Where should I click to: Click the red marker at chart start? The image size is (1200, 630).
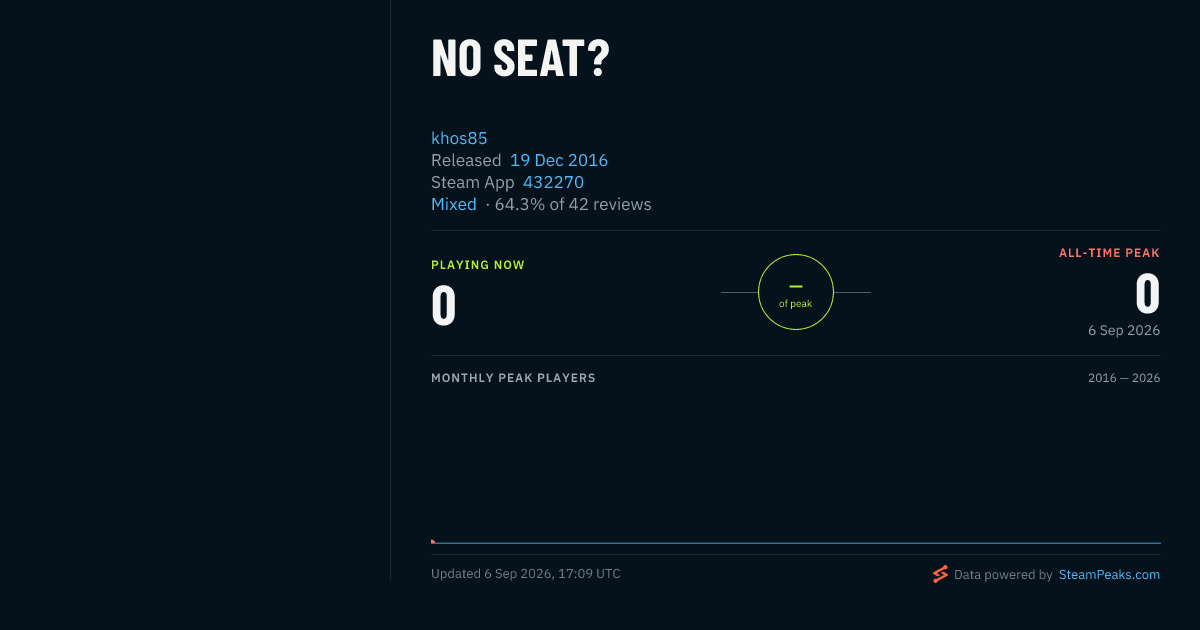[433, 541]
